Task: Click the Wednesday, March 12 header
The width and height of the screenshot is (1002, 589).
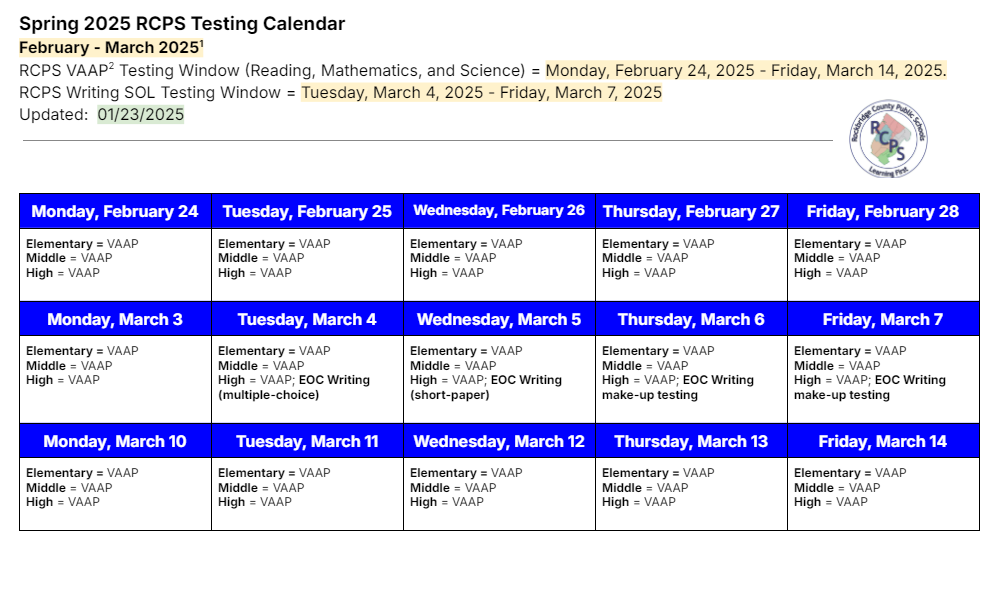Action: pos(499,441)
